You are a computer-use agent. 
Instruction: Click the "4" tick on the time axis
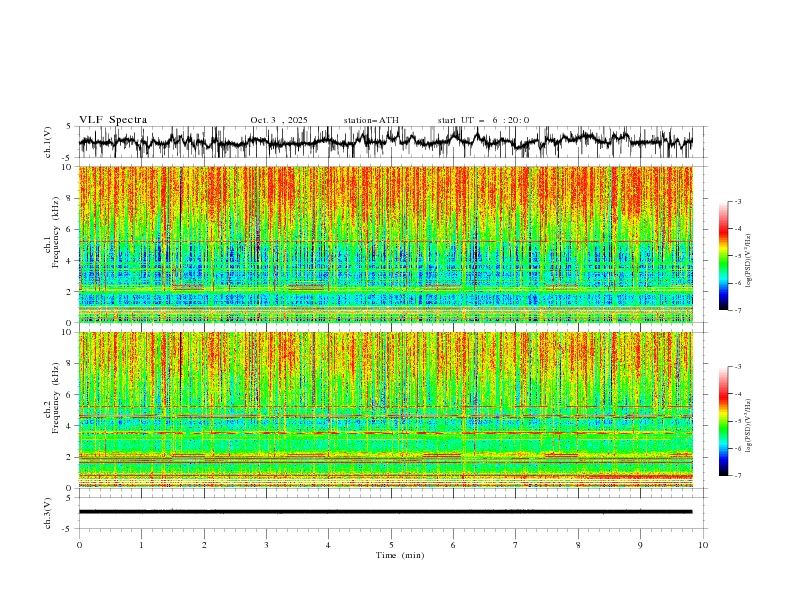328,545
